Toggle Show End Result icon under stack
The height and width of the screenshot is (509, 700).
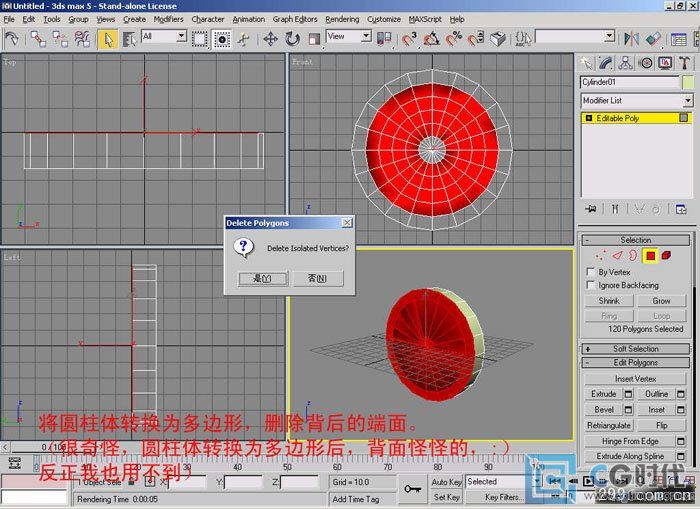pos(615,209)
